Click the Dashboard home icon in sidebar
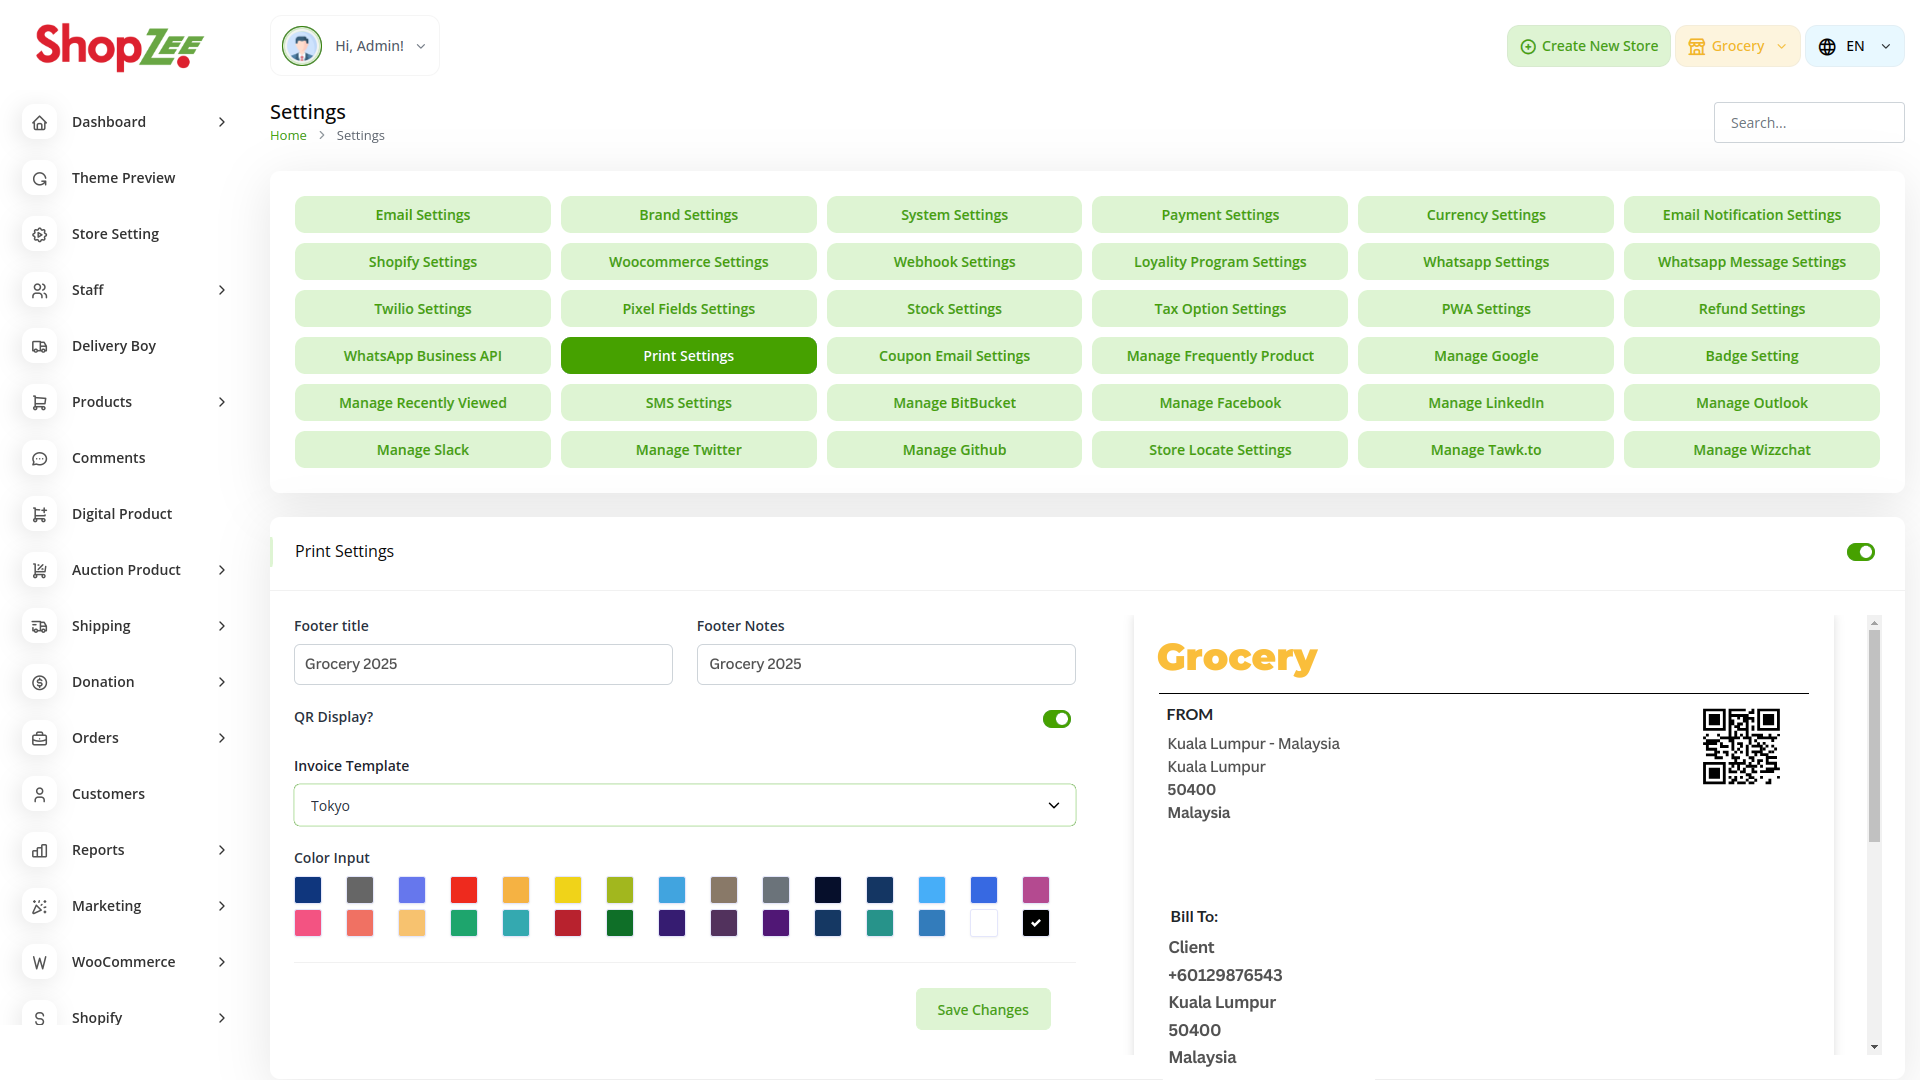The image size is (1920, 1080). coord(40,122)
